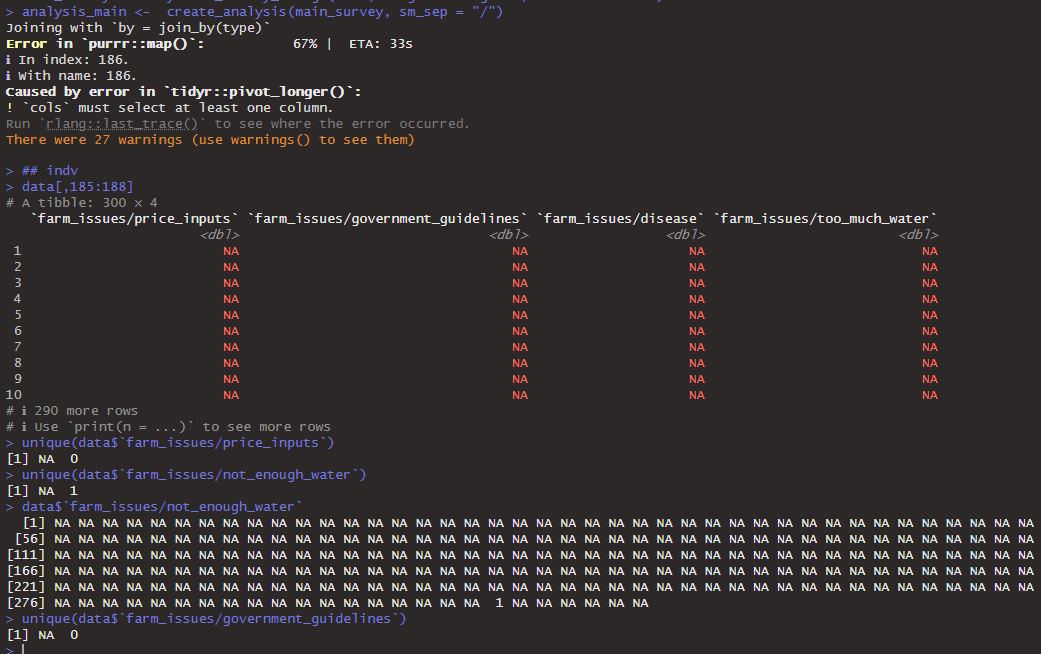Click the single '1' value in row 276
This screenshot has width=1041, height=654.
498,602
